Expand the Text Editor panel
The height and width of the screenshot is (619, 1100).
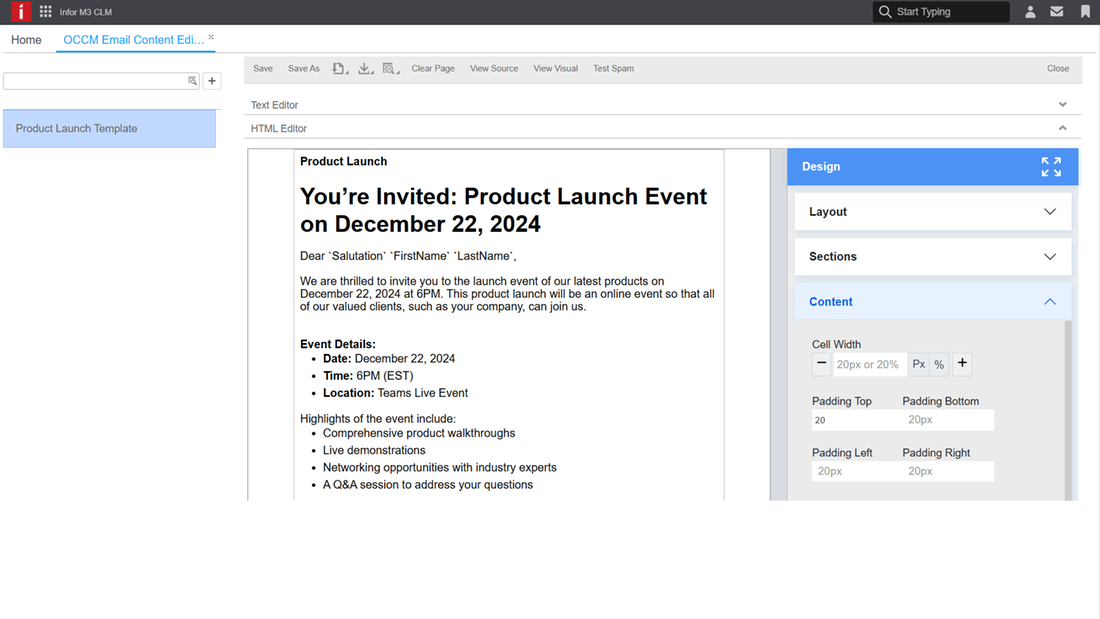pyautogui.click(x=1062, y=104)
